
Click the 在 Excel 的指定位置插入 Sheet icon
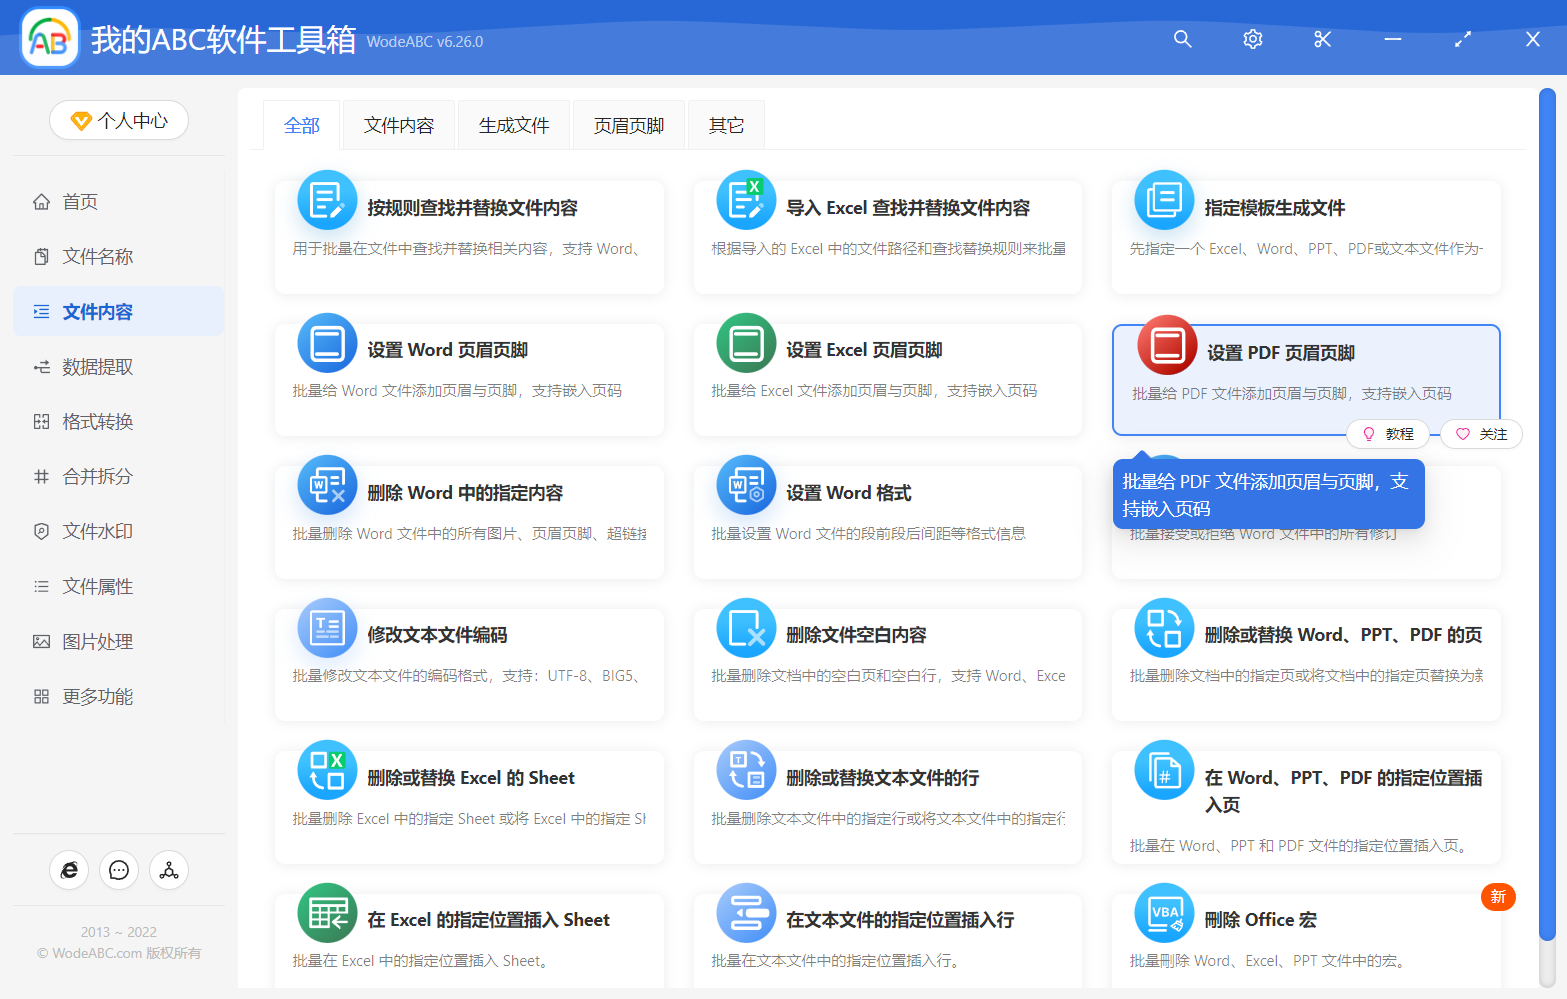[327, 913]
